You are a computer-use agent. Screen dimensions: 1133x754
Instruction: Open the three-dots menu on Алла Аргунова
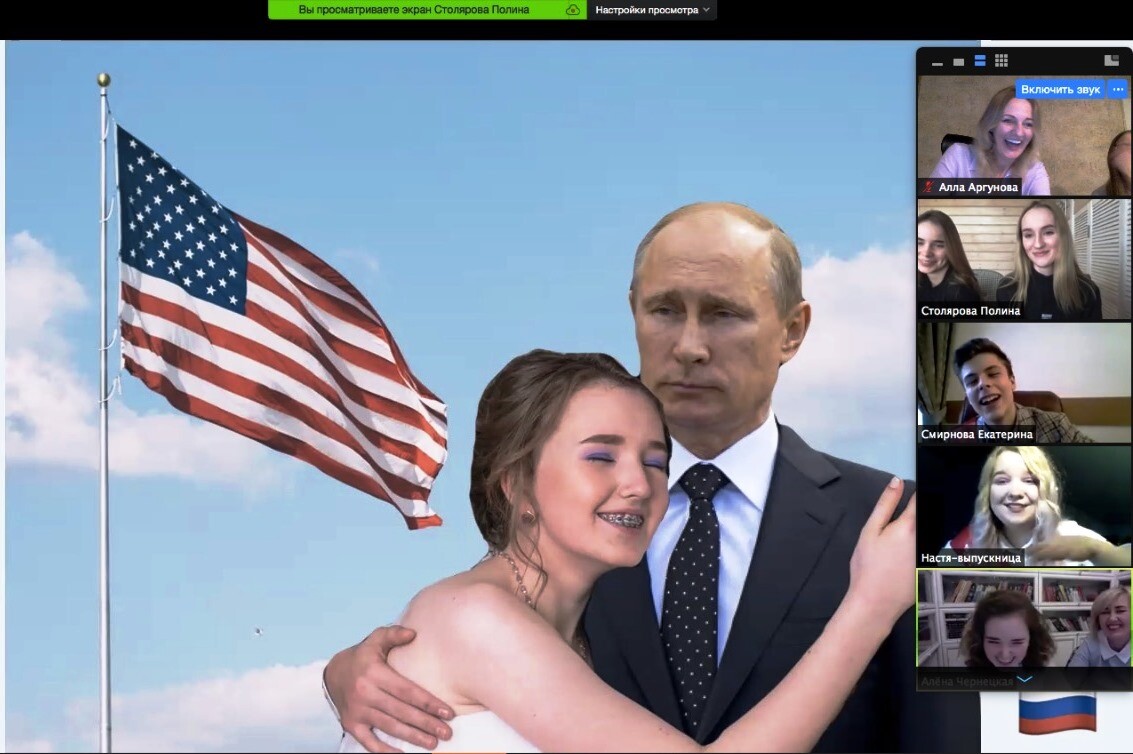pyautogui.click(x=1118, y=89)
